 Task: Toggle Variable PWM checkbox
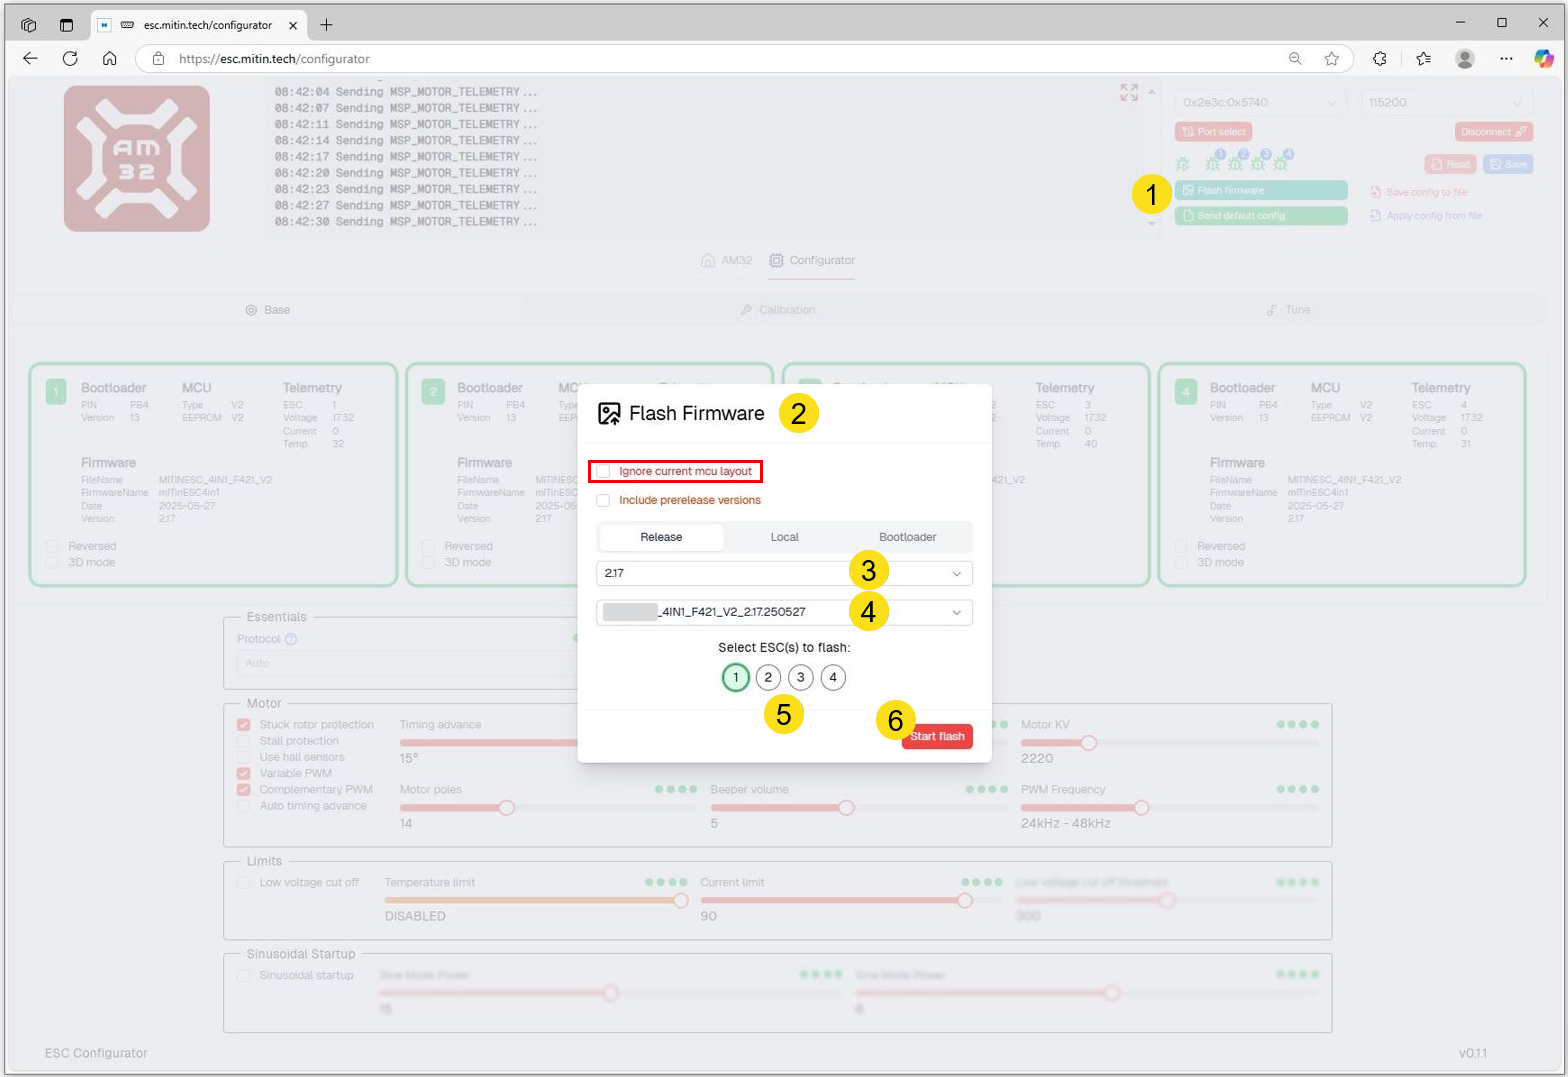click(244, 773)
